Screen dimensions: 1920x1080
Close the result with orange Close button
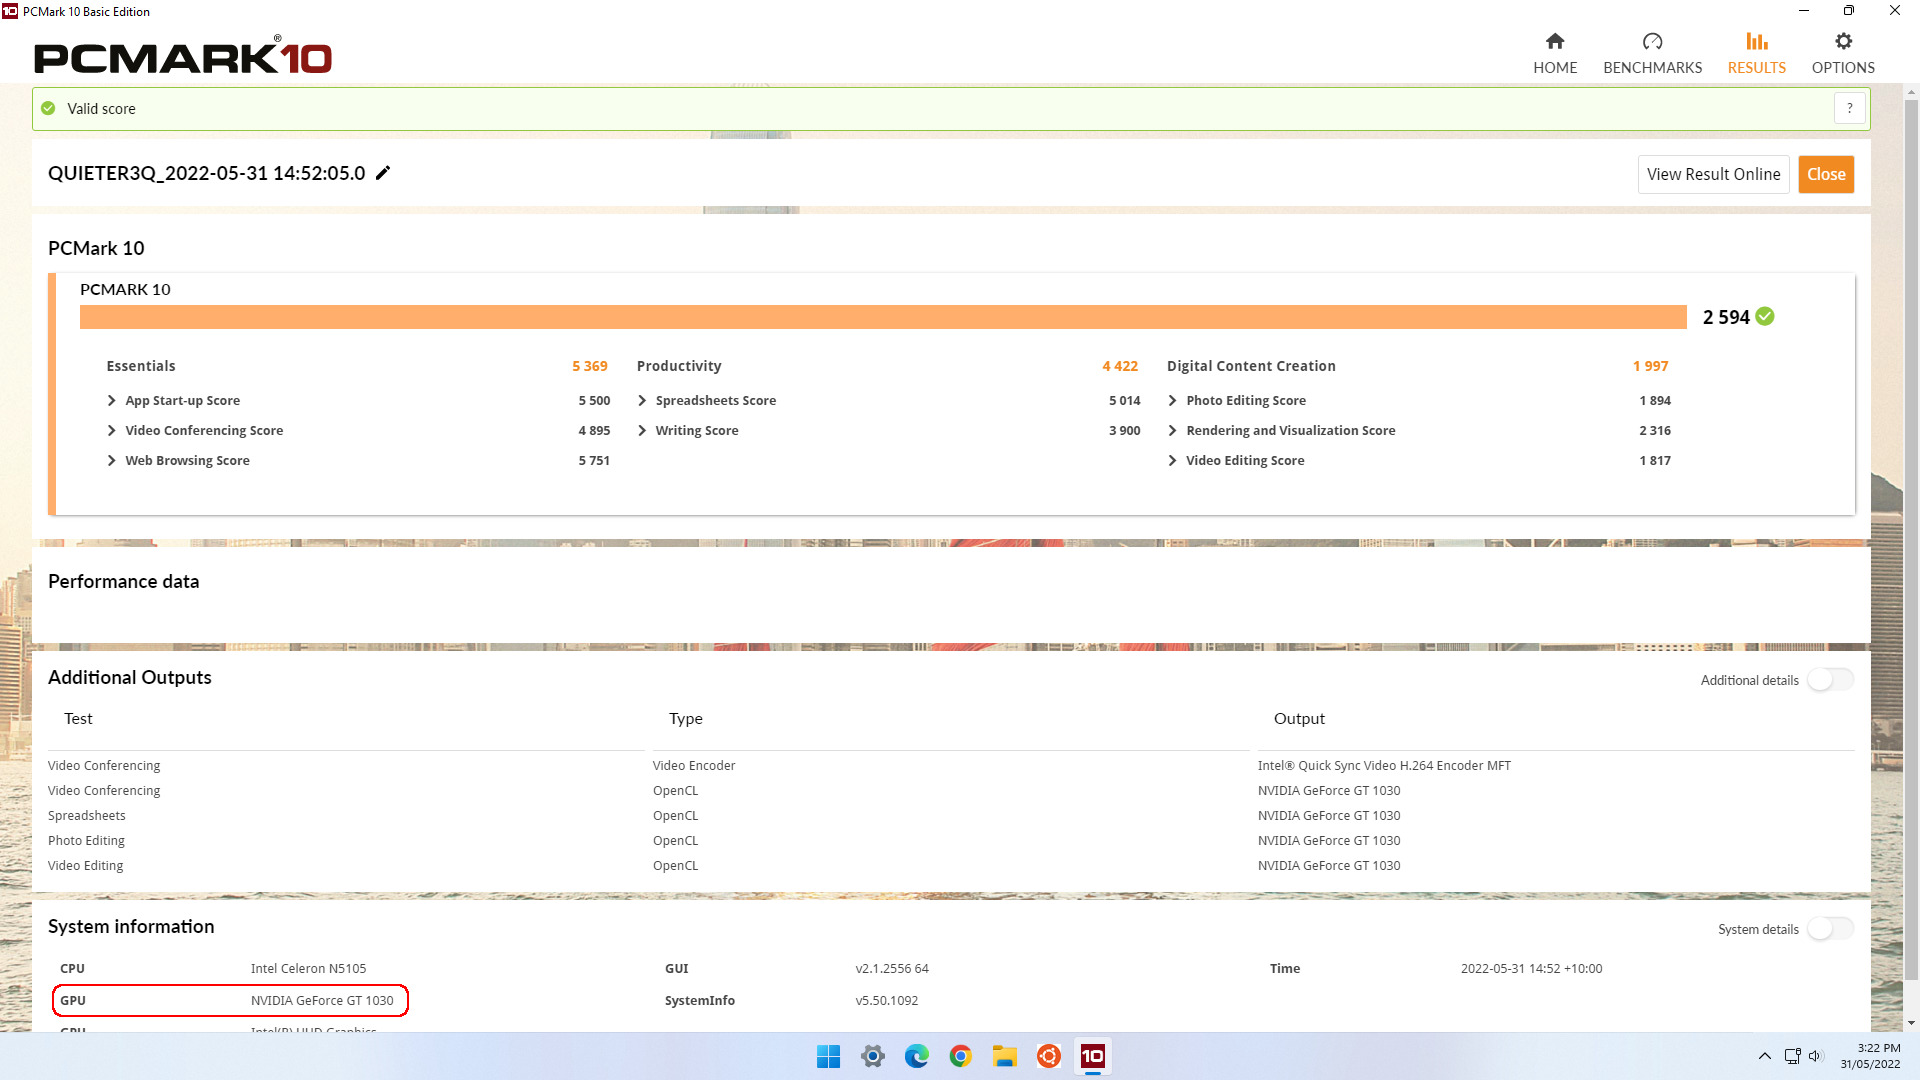(x=1826, y=174)
